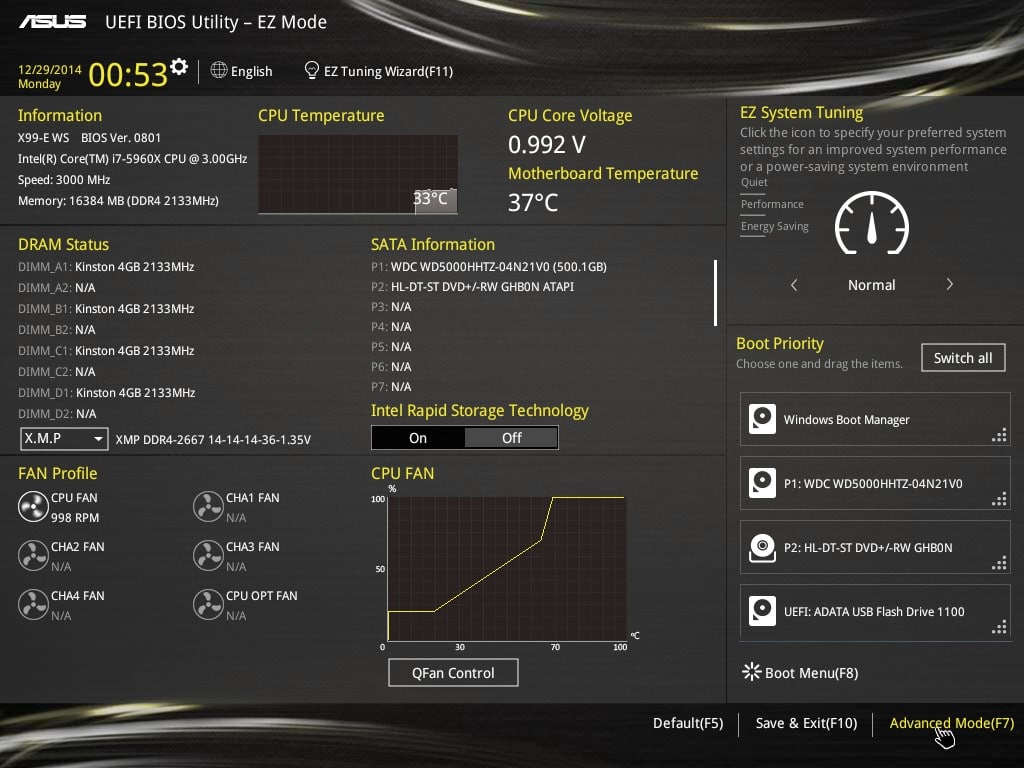1024x768 pixels.
Task: Click the P2 DVD drive disc icon
Action: click(762, 547)
